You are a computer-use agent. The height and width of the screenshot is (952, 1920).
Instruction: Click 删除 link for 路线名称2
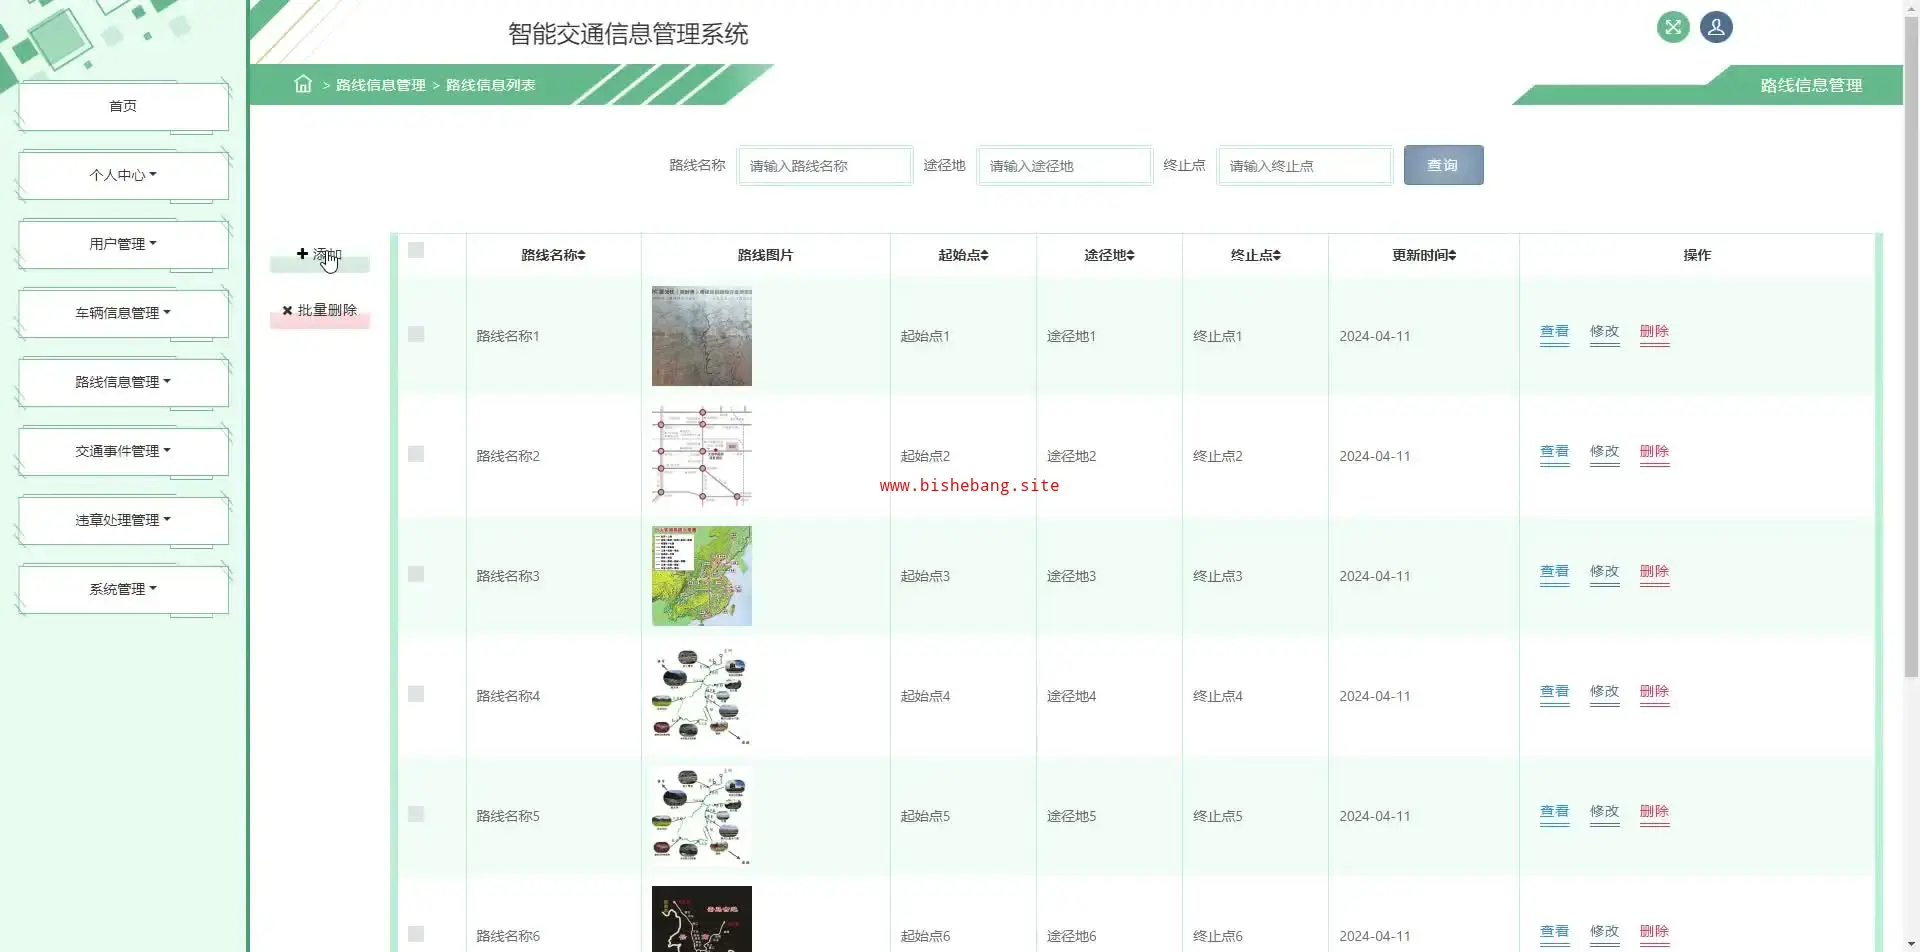1654,452
